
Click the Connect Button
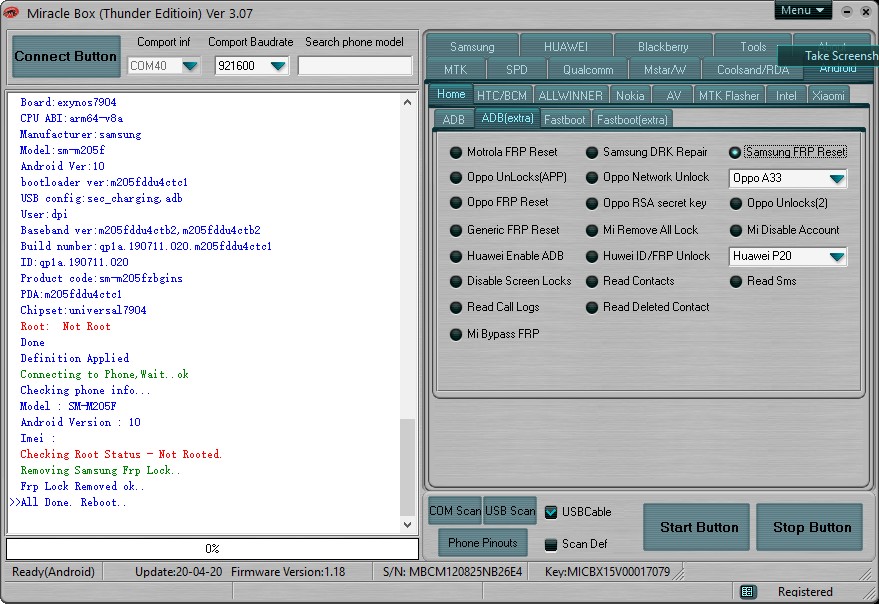[66, 56]
